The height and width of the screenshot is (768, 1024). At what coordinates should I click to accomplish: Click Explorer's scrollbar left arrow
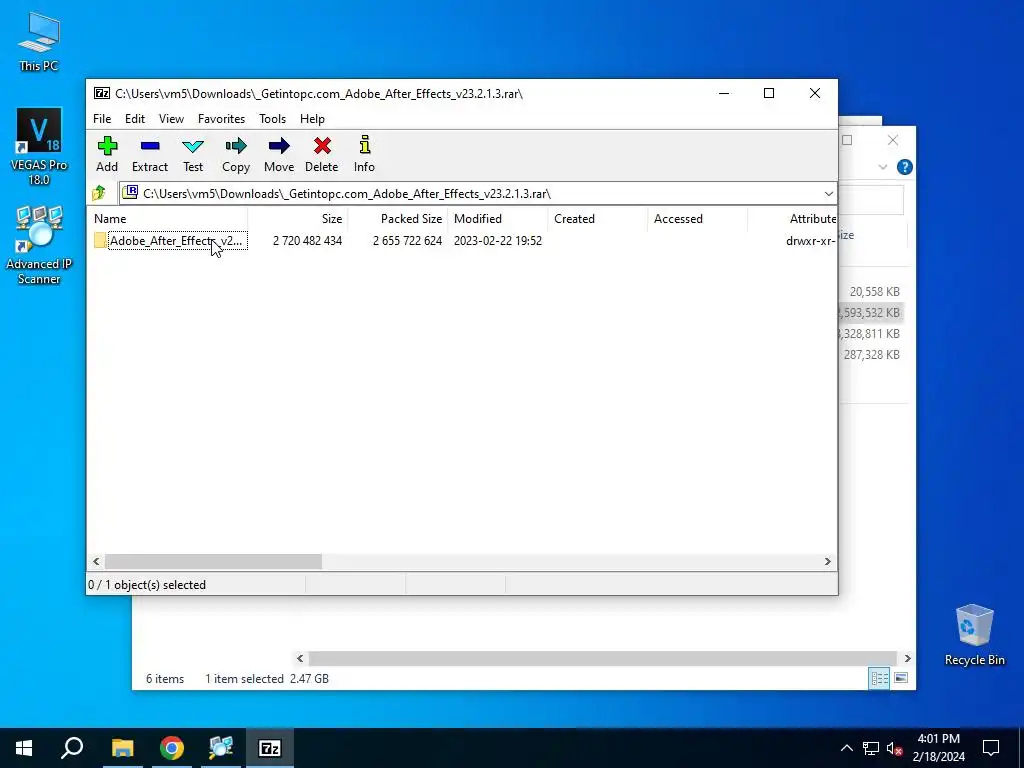(300, 658)
